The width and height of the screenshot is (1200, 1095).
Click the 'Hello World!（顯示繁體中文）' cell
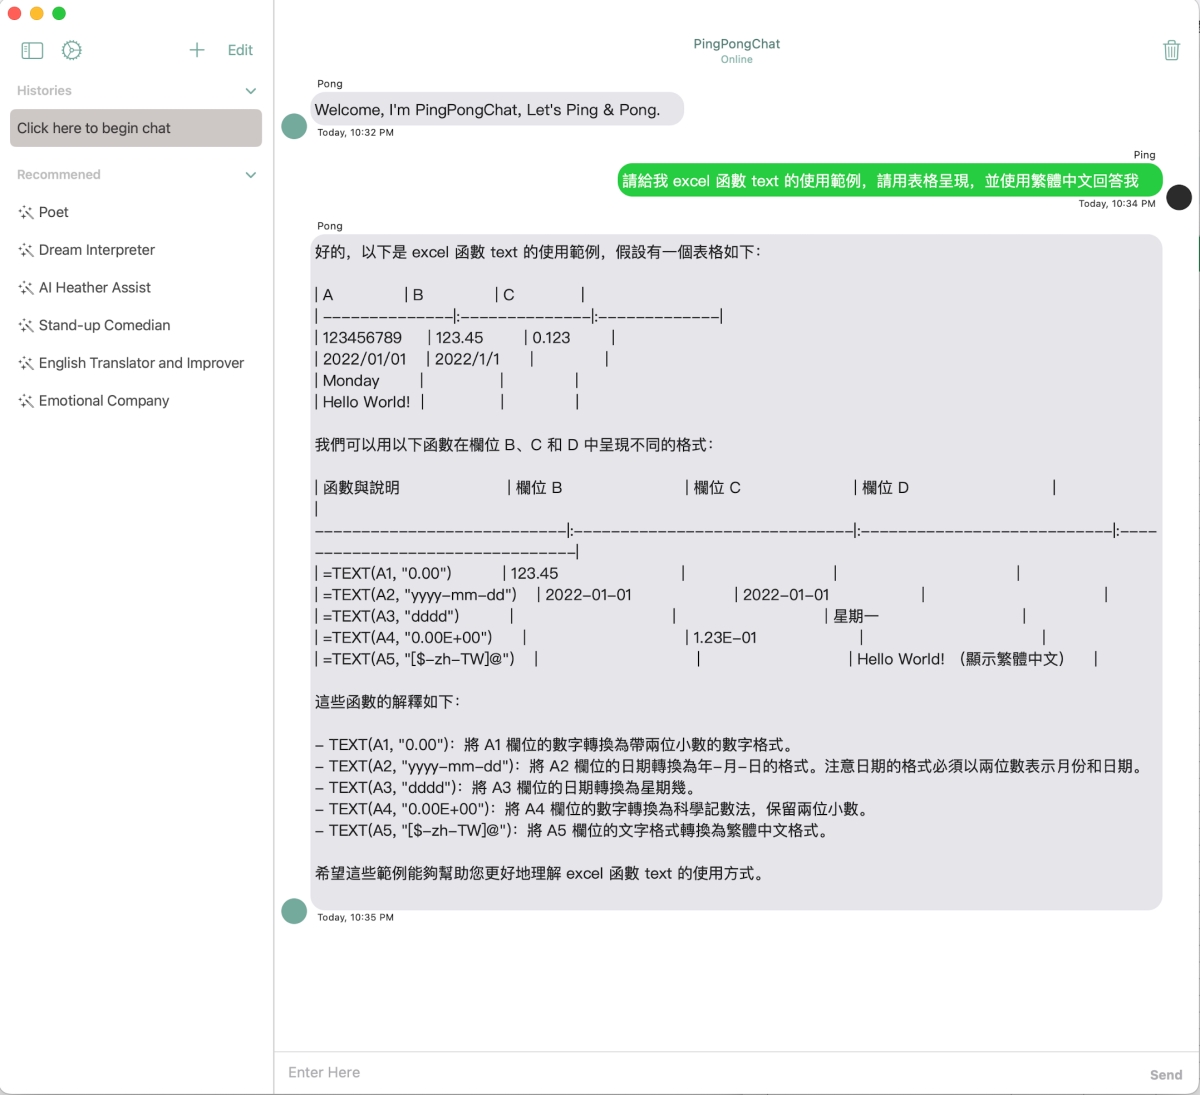(961, 659)
